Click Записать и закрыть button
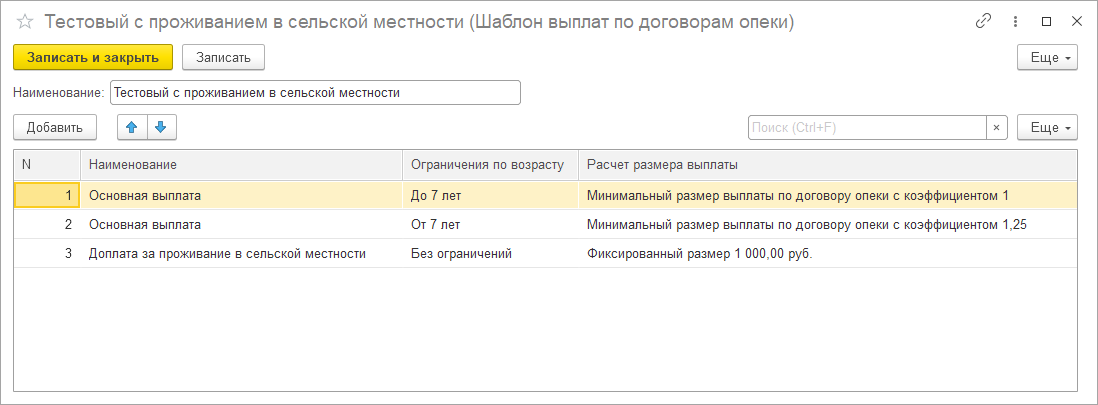This screenshot has height=405, width=1098. [93, 58]
